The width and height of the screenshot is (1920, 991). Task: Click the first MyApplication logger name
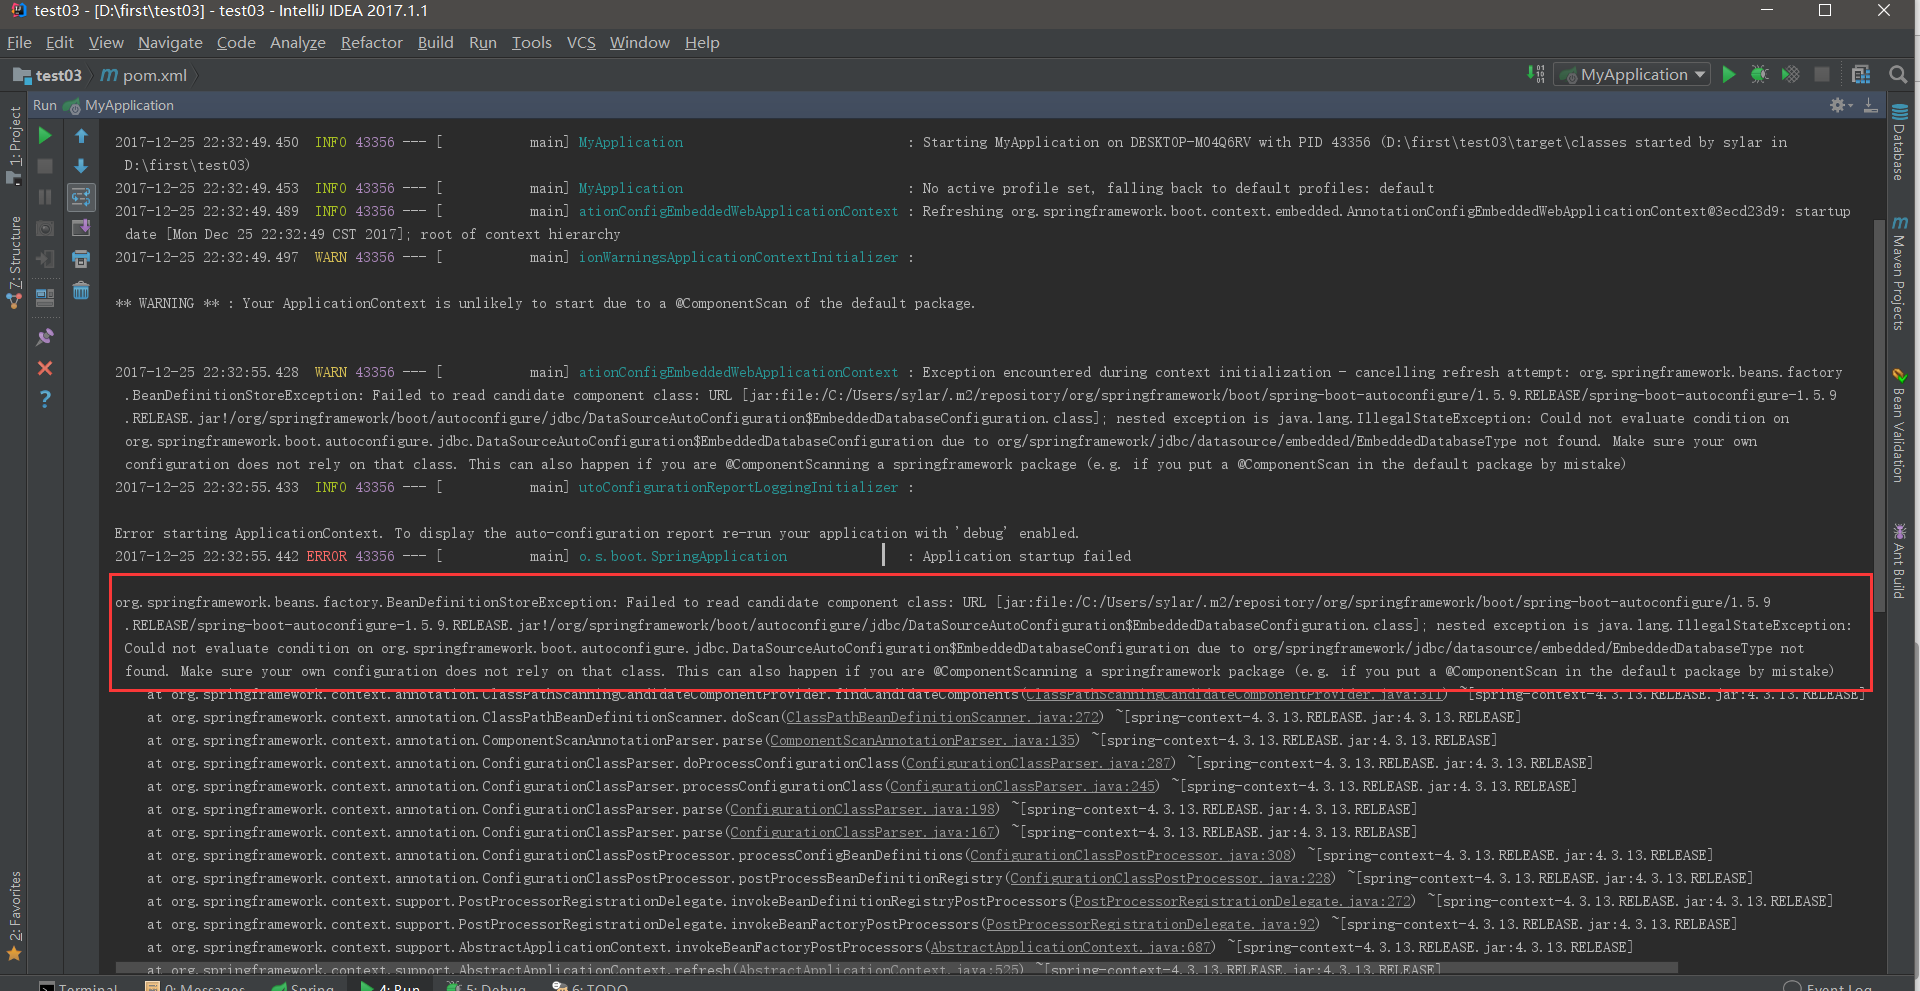(630, 142)
